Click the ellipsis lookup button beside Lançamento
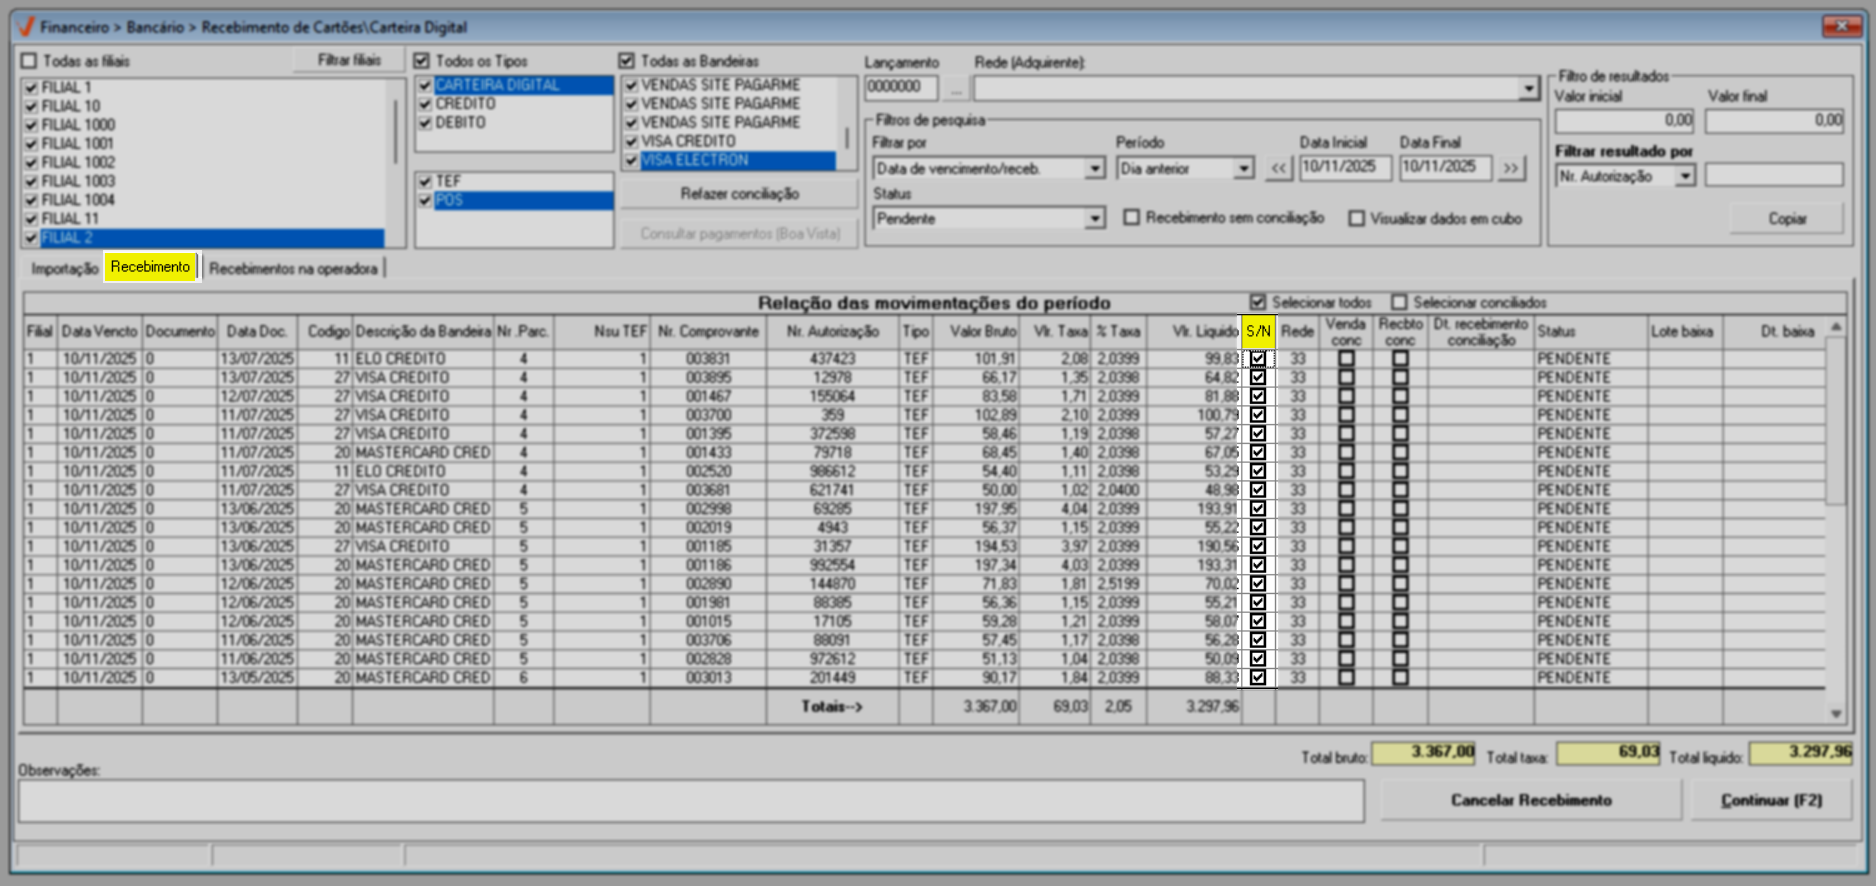Viewport: 1876px width, 886px height. point(956,89)
